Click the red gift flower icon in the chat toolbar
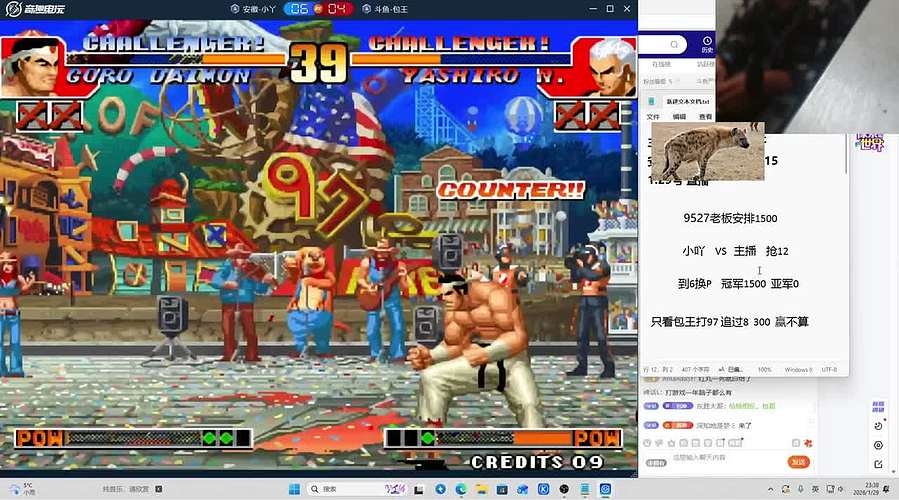This screenshot has width=899, height=500. pos(808,443)
